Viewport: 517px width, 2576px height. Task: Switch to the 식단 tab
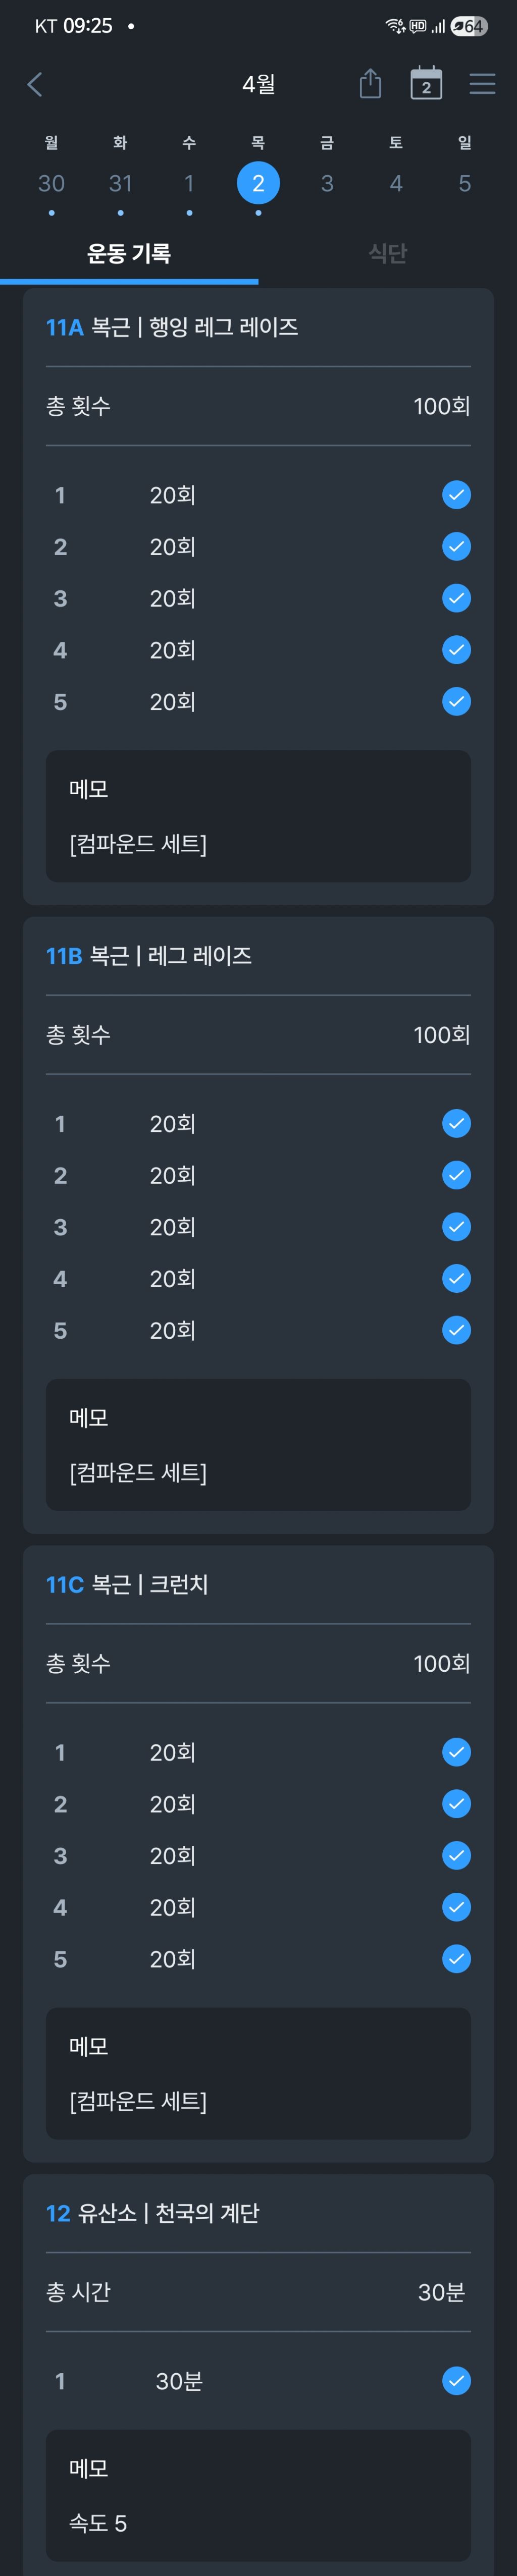[387, 254]
